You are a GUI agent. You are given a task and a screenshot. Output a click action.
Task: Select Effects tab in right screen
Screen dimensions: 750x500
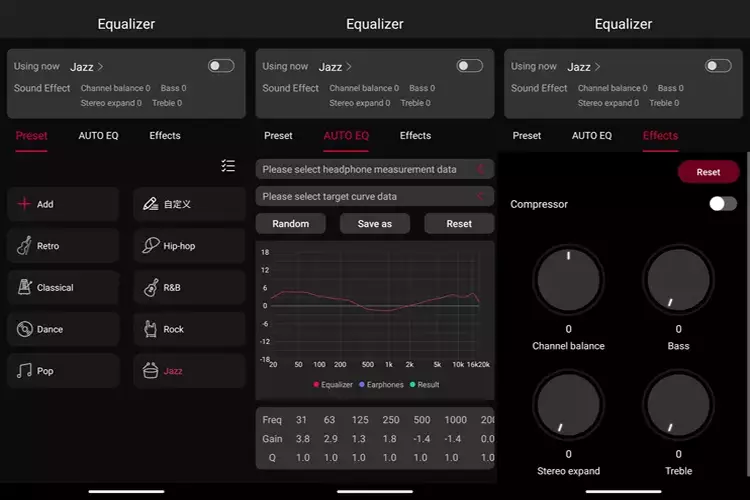click(660, 135)
